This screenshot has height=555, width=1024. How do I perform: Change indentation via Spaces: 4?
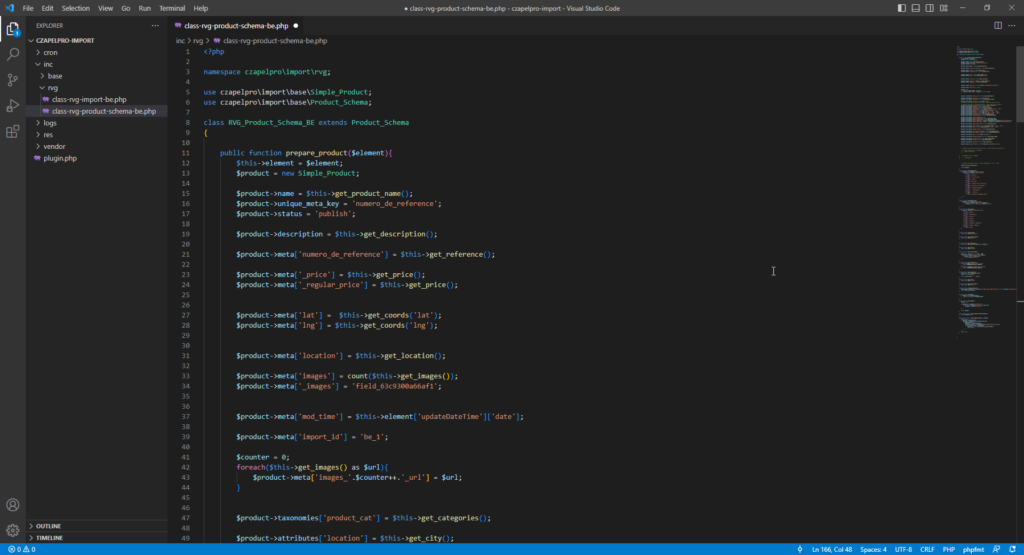(x=873, y=549)
